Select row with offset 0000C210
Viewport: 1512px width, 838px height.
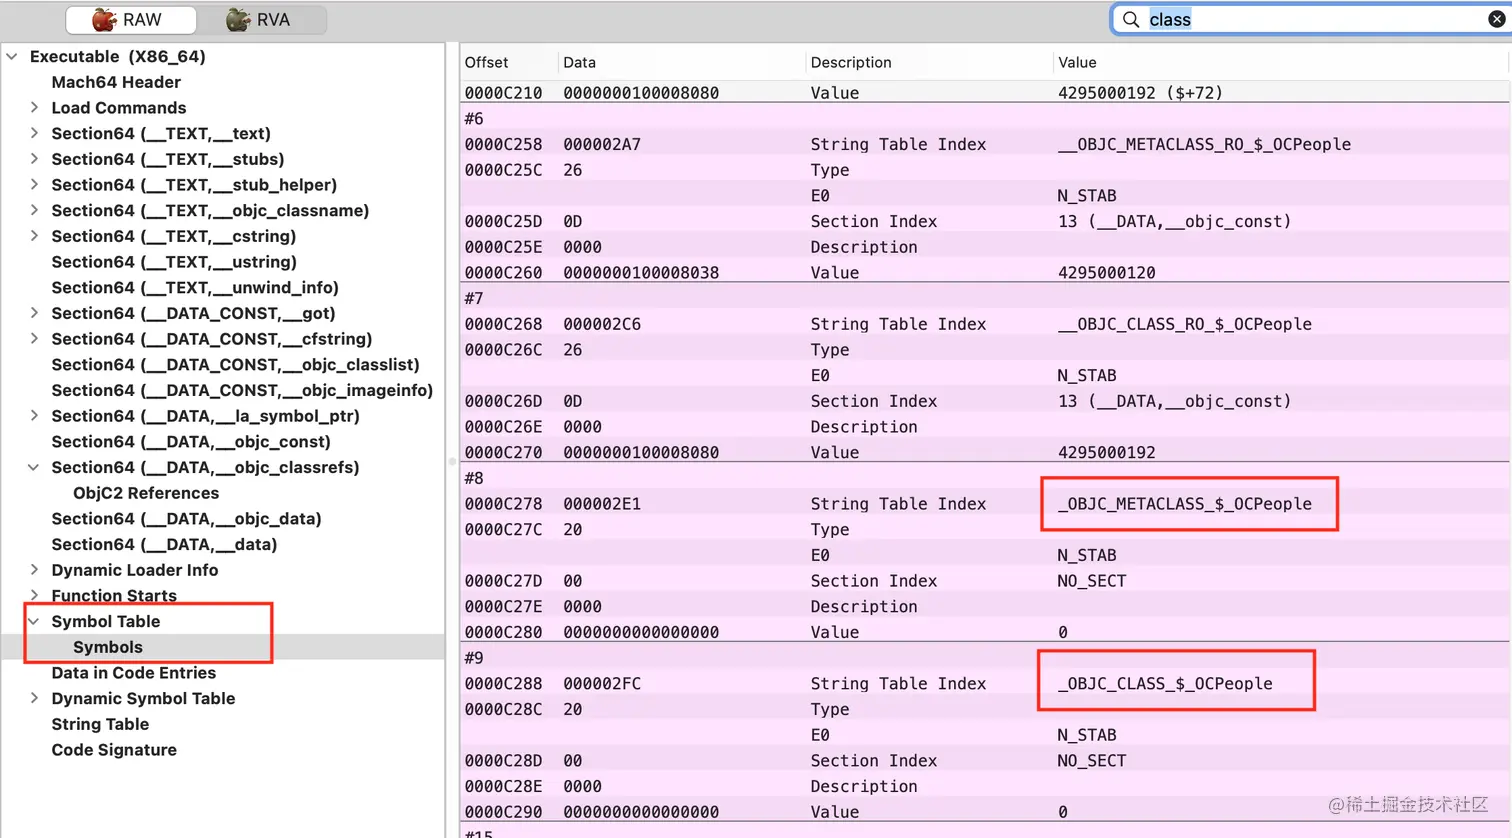[x=985, y=93]
